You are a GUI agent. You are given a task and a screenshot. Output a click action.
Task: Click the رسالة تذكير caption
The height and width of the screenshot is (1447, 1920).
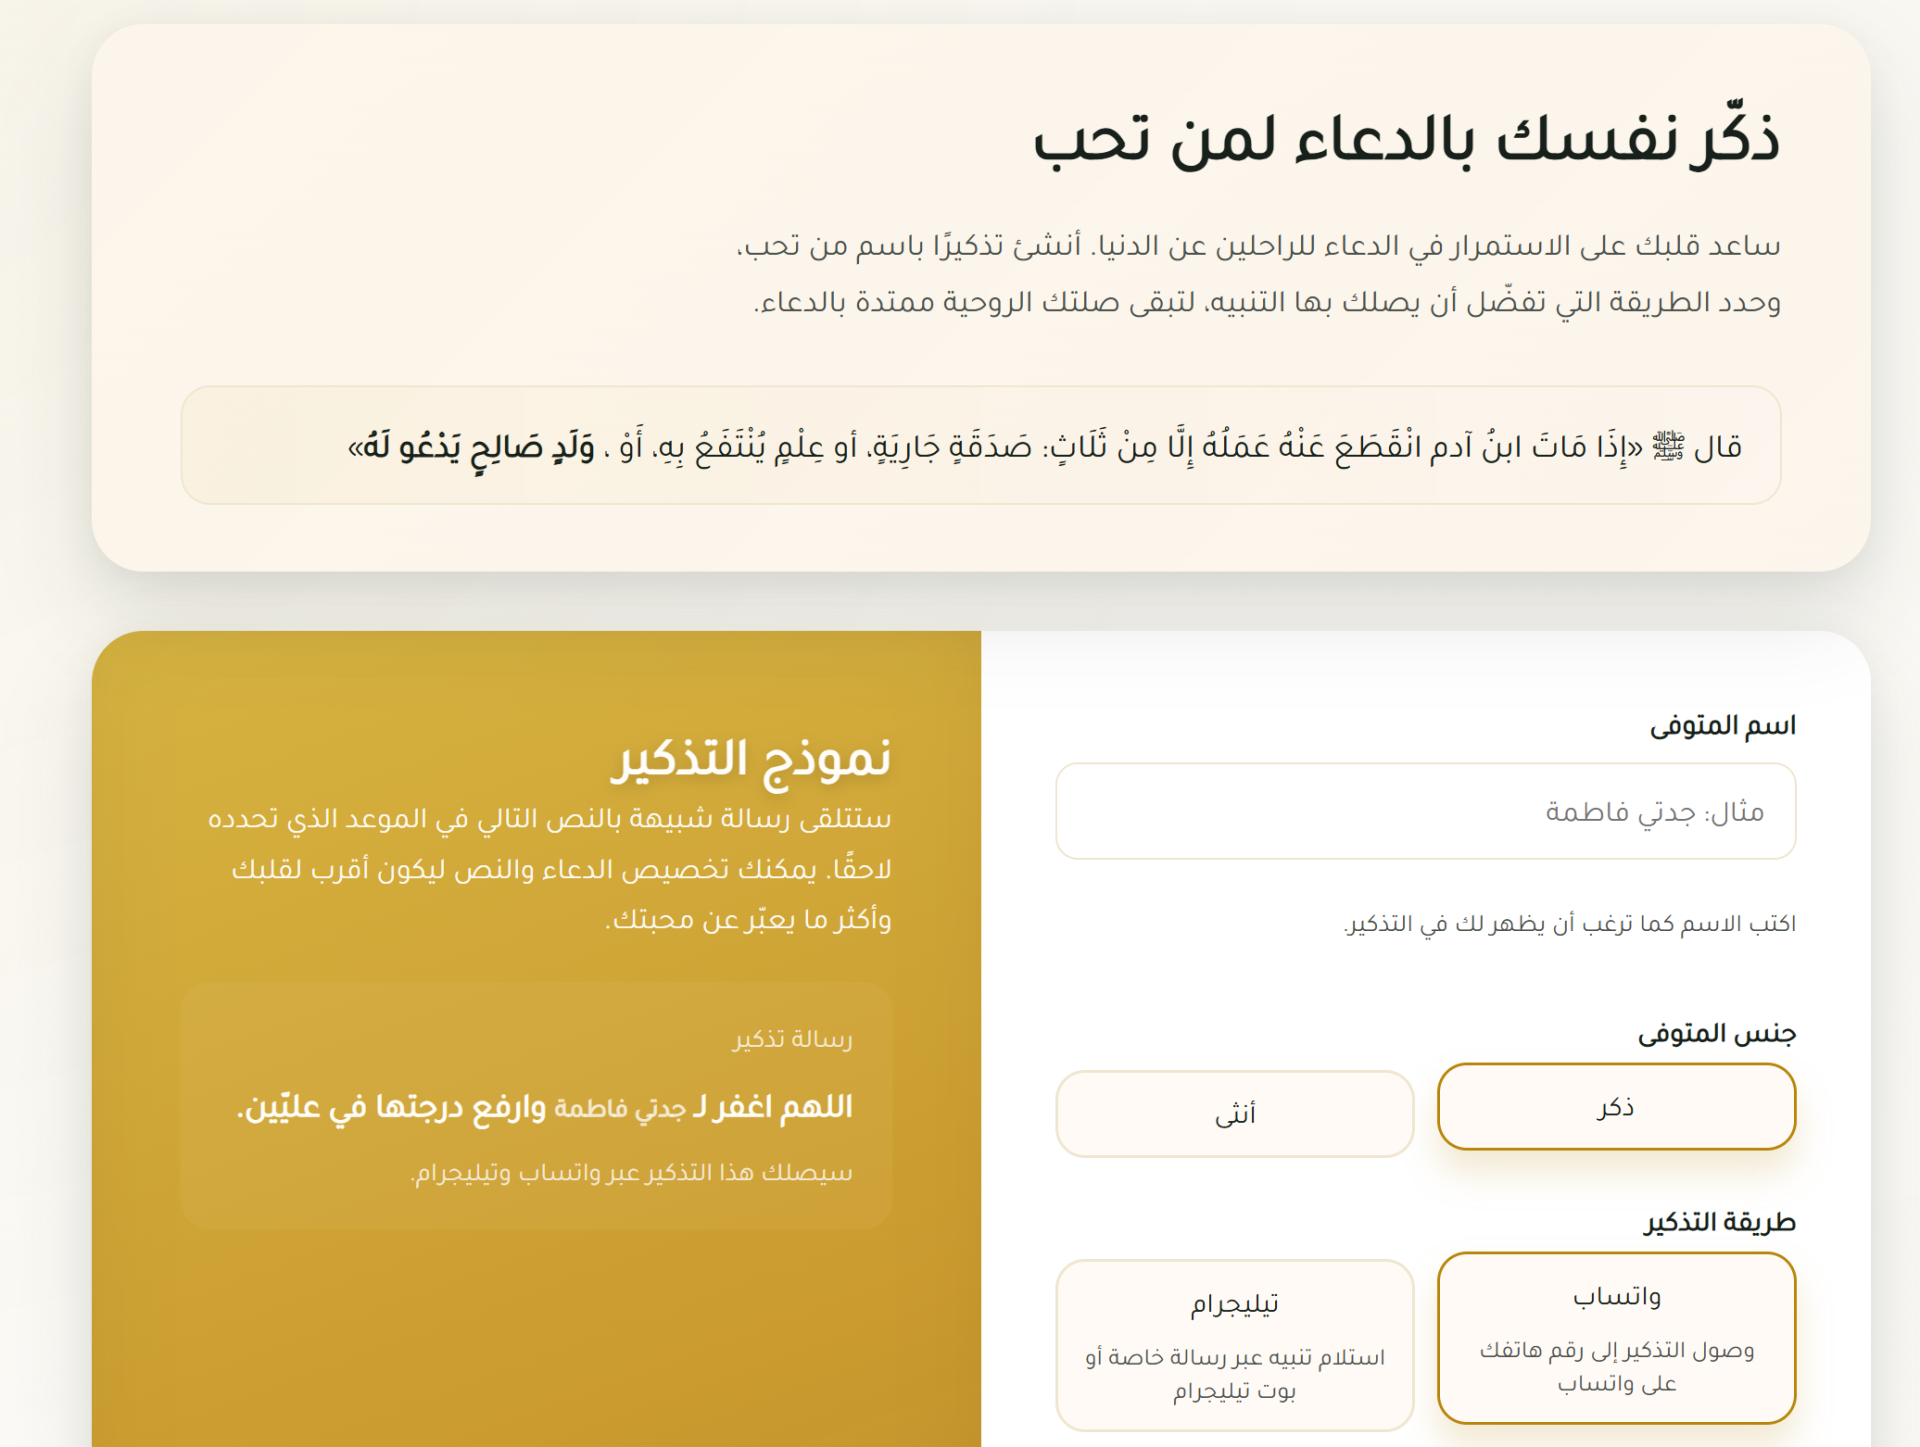click(792, 1039)
